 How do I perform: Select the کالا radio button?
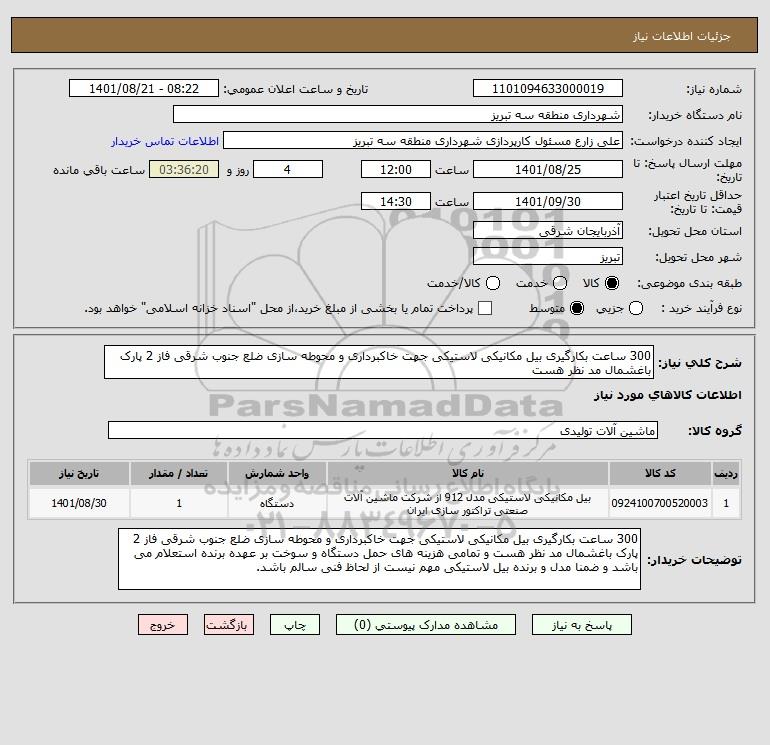(x=612, y=283)
